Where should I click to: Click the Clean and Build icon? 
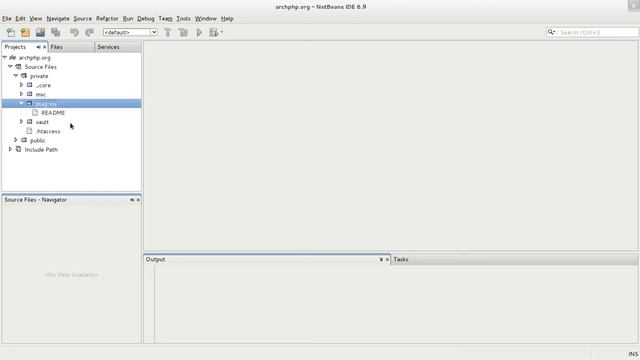pos(183,32)
